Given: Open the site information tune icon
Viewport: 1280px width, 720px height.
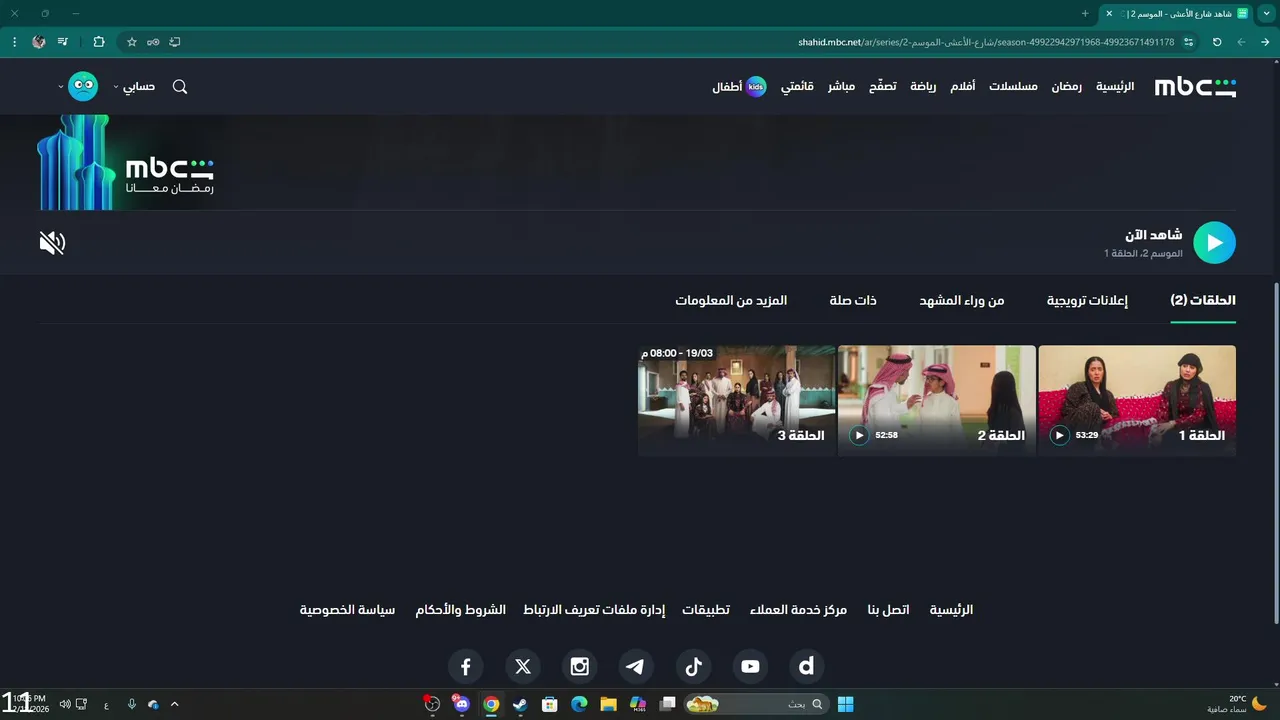Looking at the screenshot, I should pos(1188,42).
